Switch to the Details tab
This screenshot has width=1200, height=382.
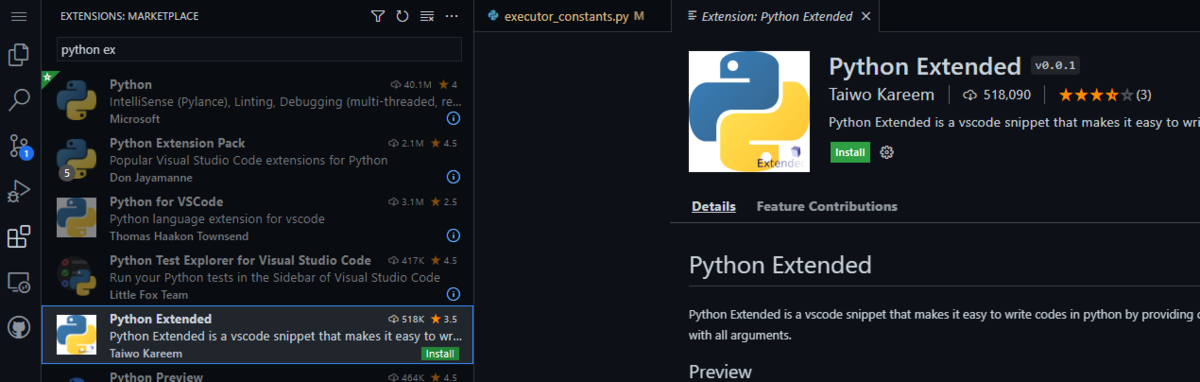coord(714,206)
